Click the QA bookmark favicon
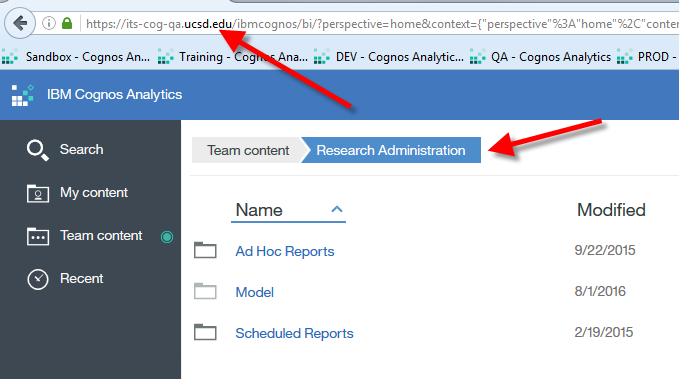 click(478, 57)
